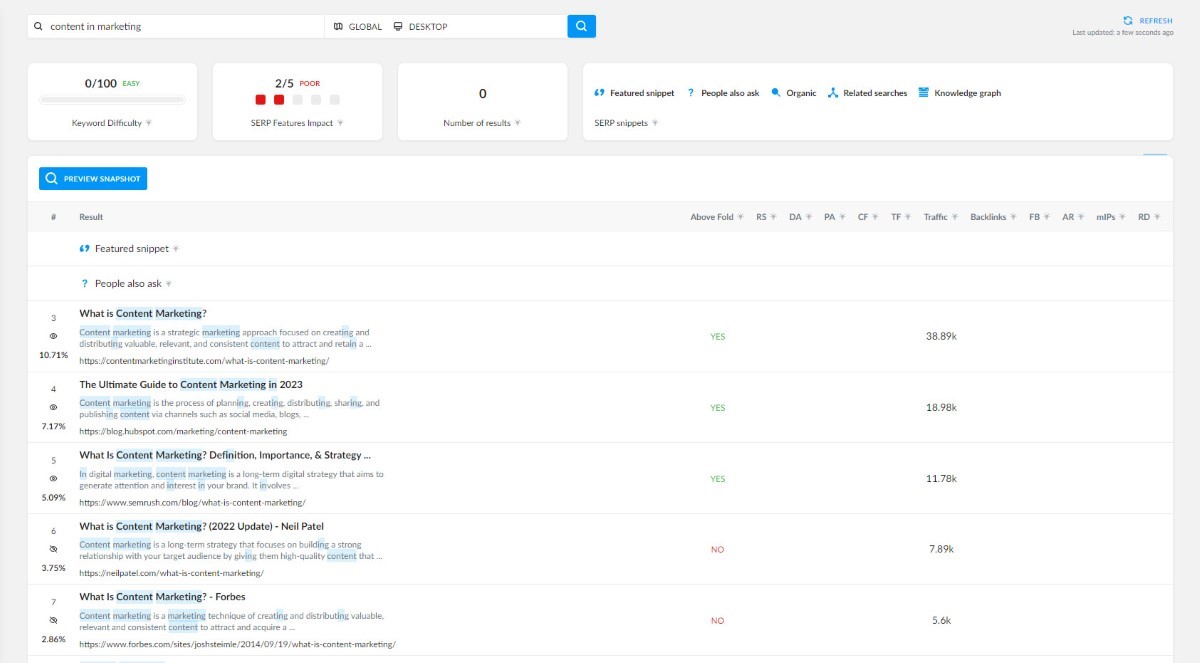Click the 38.89k traffic value
Viewport: 1200px width, 663px height.
tap(941, 337)
